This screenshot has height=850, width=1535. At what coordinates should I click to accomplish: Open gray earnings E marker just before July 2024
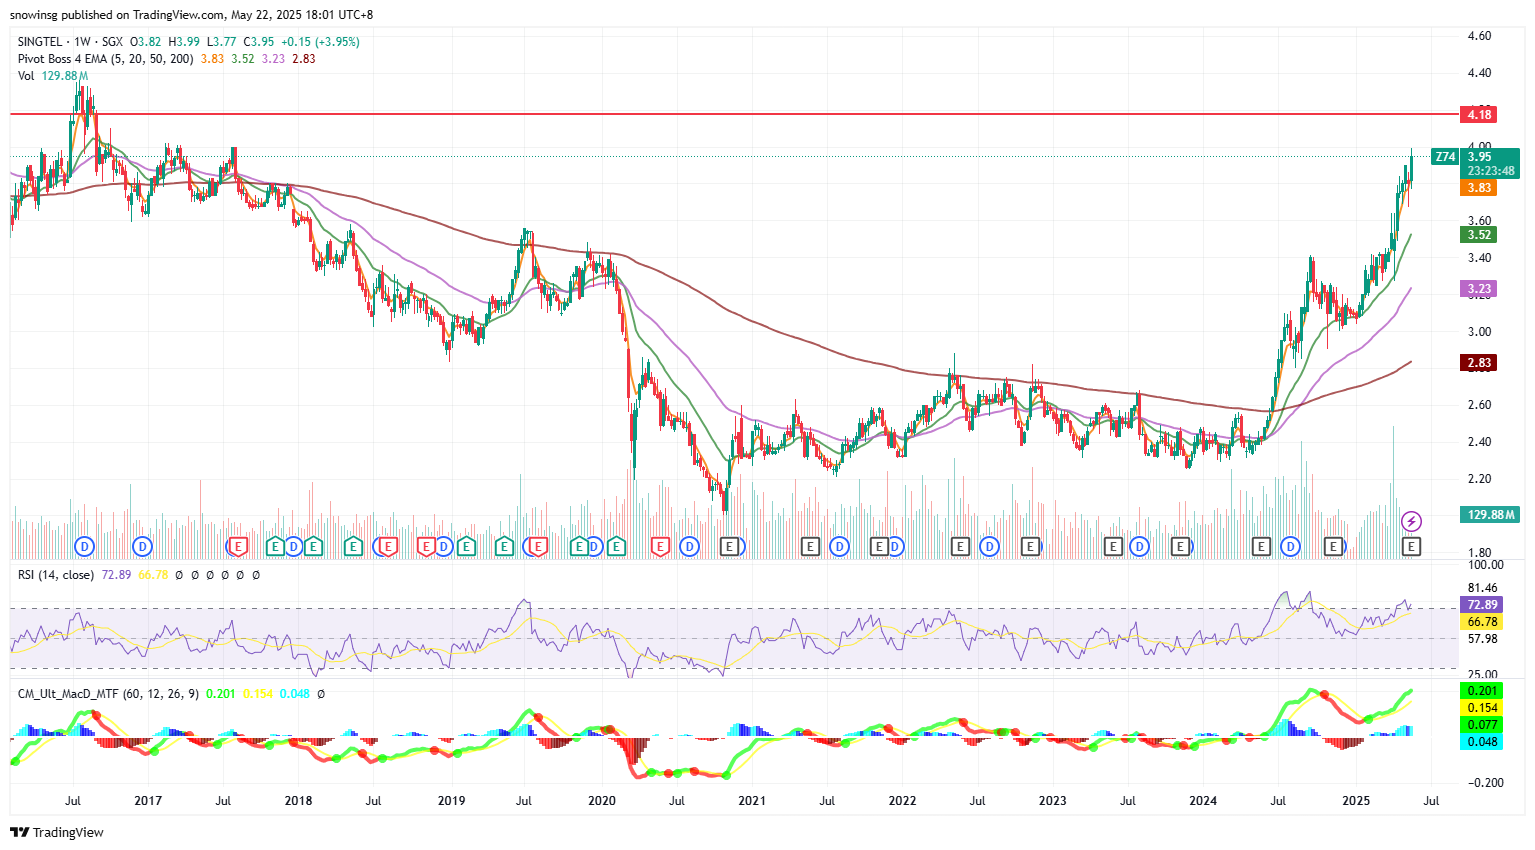1262,546
